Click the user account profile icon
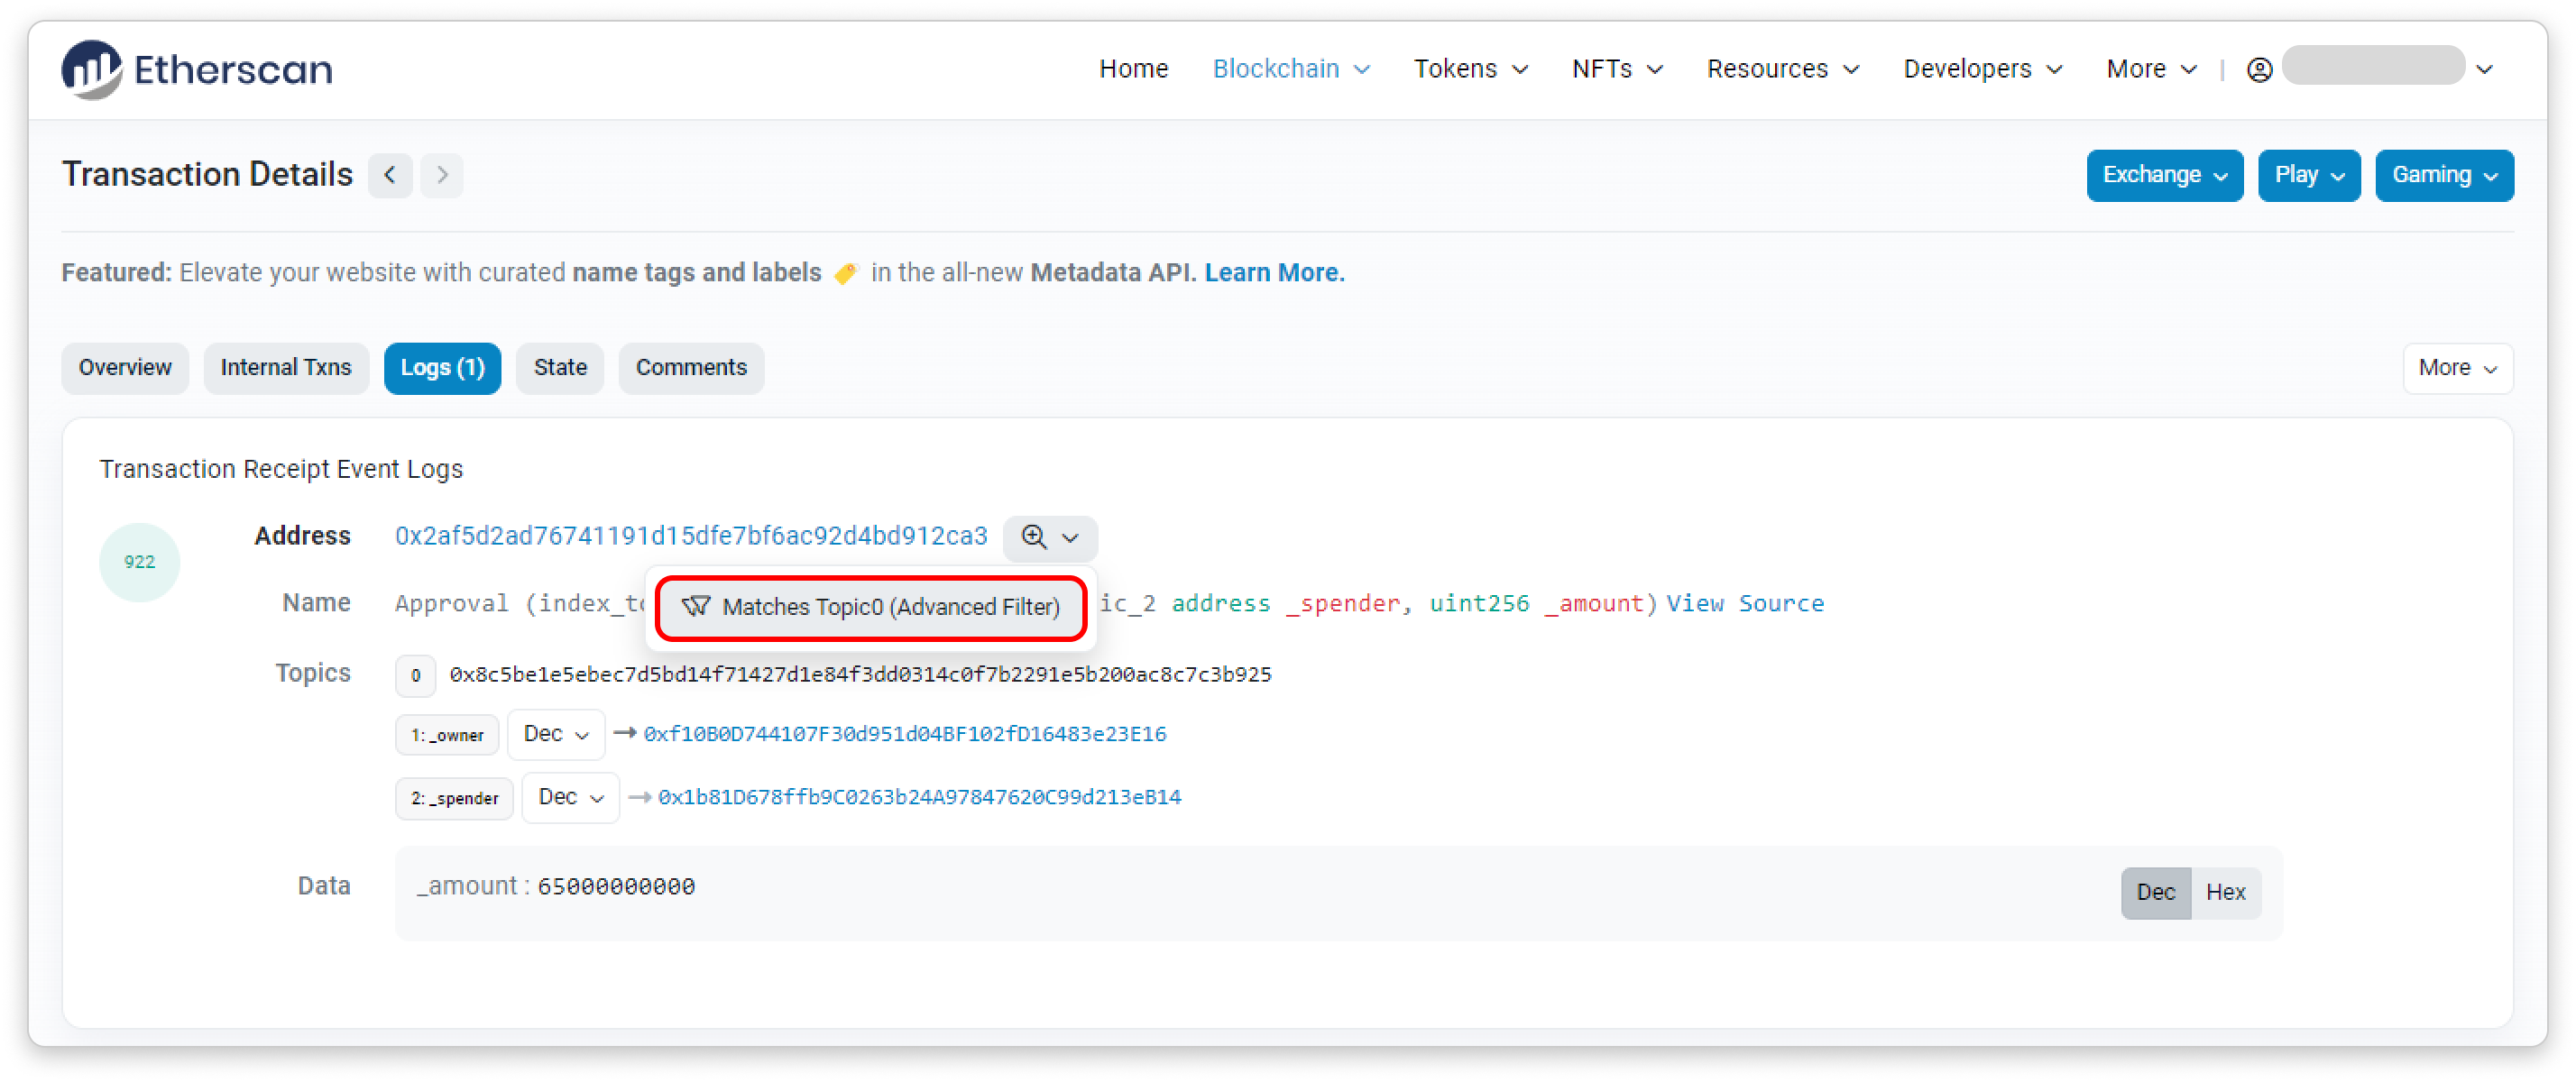Image resolution: width=2576 pixels, height=1082 pixels. 2259,69
